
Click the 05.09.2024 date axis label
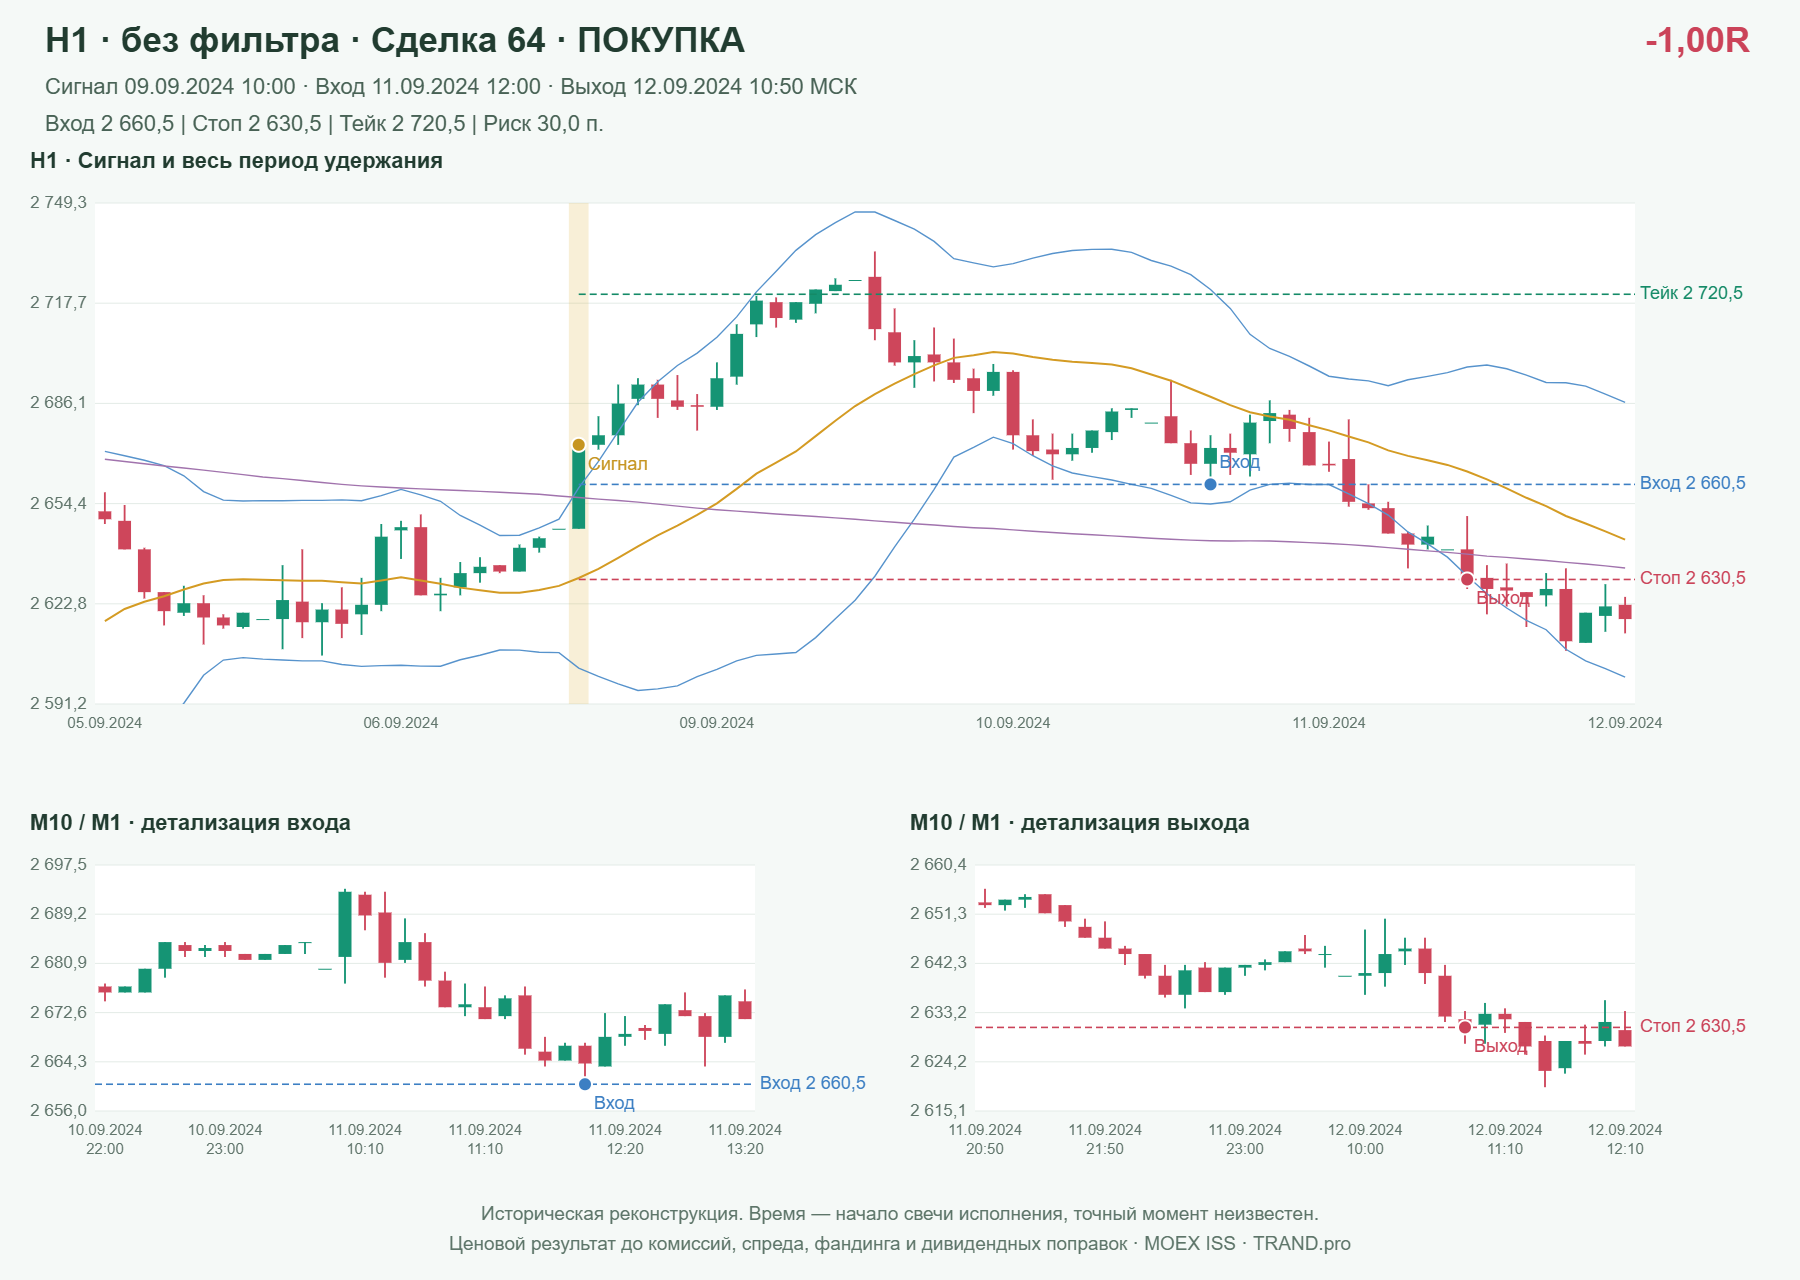[105, 723]
